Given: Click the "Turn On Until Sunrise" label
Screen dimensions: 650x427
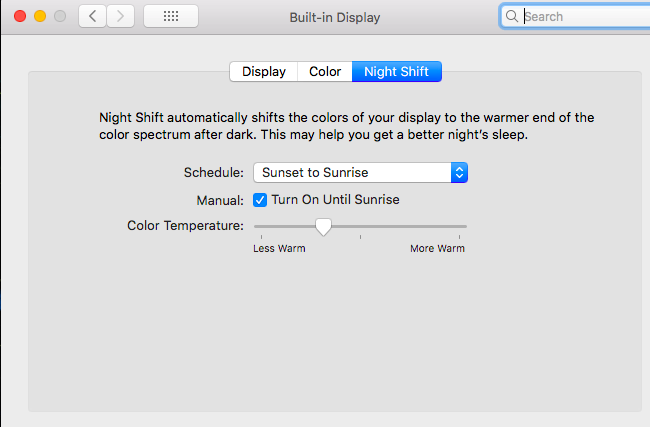Looking at the screenshot, I should (335, 200).
